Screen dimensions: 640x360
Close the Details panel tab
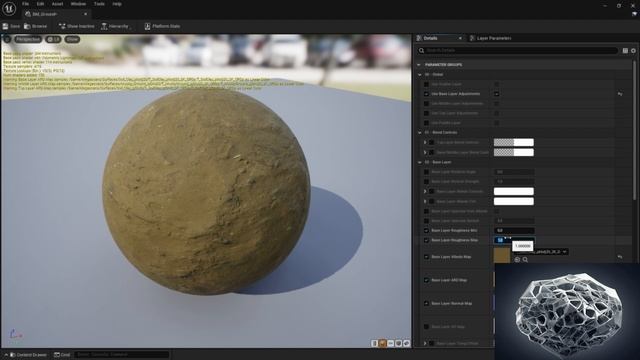(x=460, y=38)
